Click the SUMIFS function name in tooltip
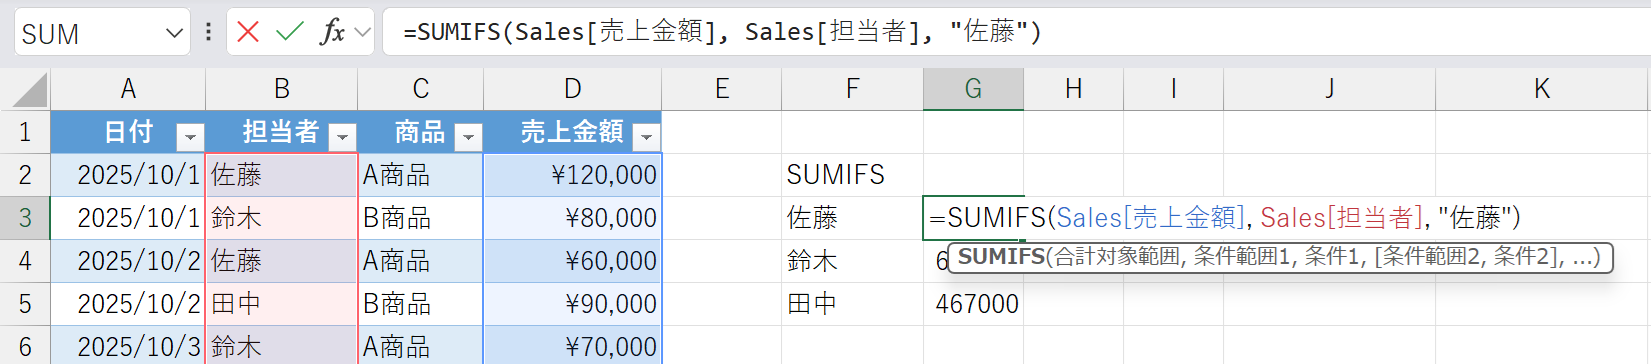 [x=1001, y=257]
